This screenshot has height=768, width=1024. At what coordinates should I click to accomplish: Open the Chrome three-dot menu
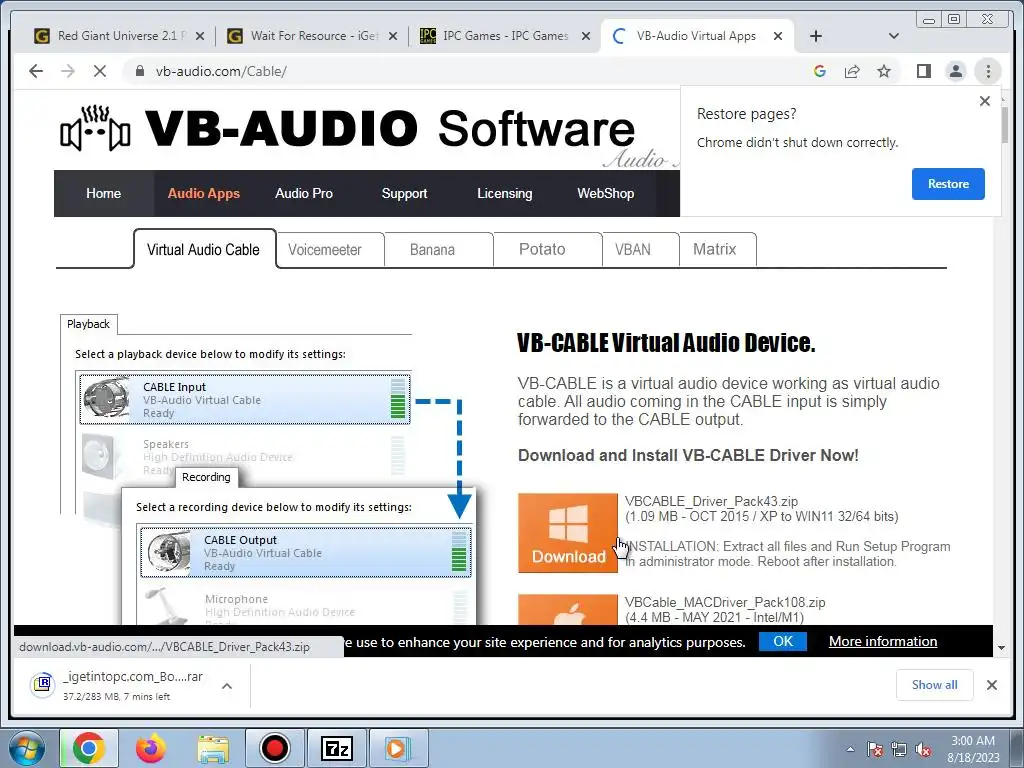[988, 71]
